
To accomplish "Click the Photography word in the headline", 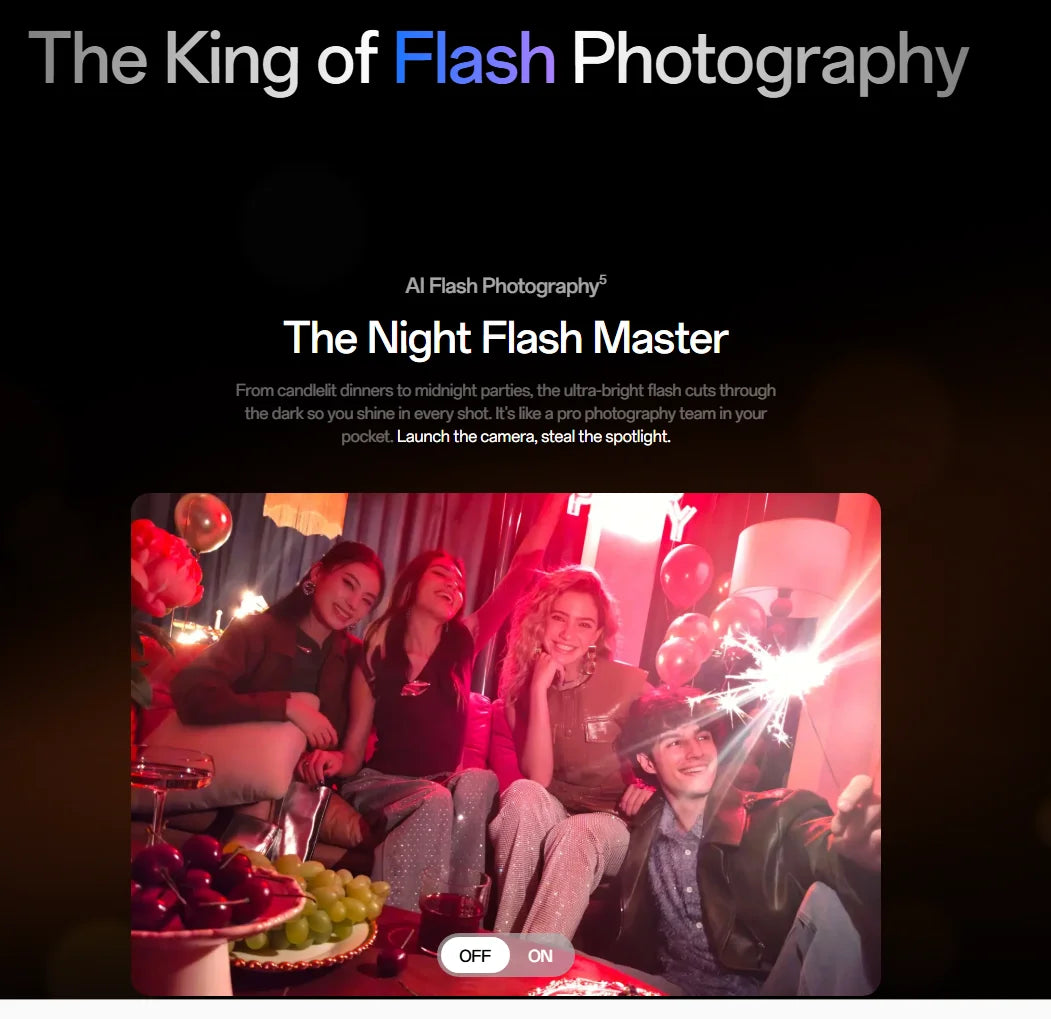I will [x=770, y=64].
